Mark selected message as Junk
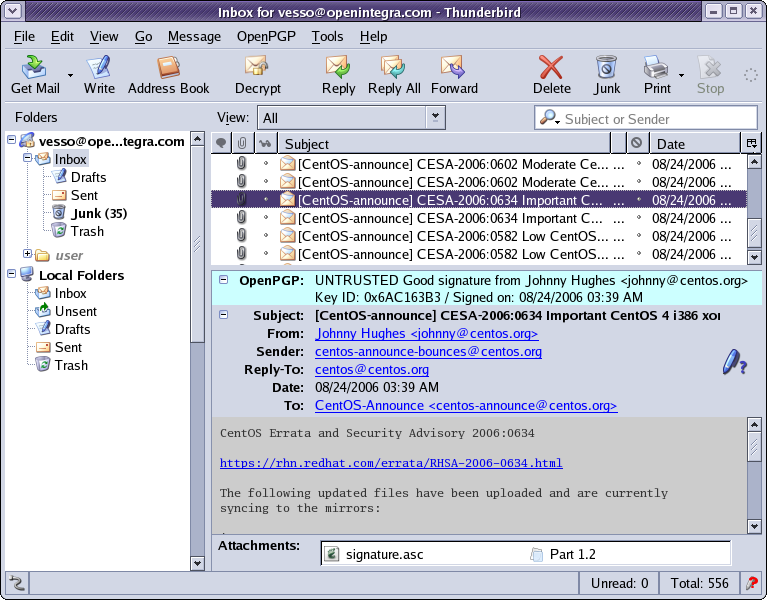 (x=607, y=75)
